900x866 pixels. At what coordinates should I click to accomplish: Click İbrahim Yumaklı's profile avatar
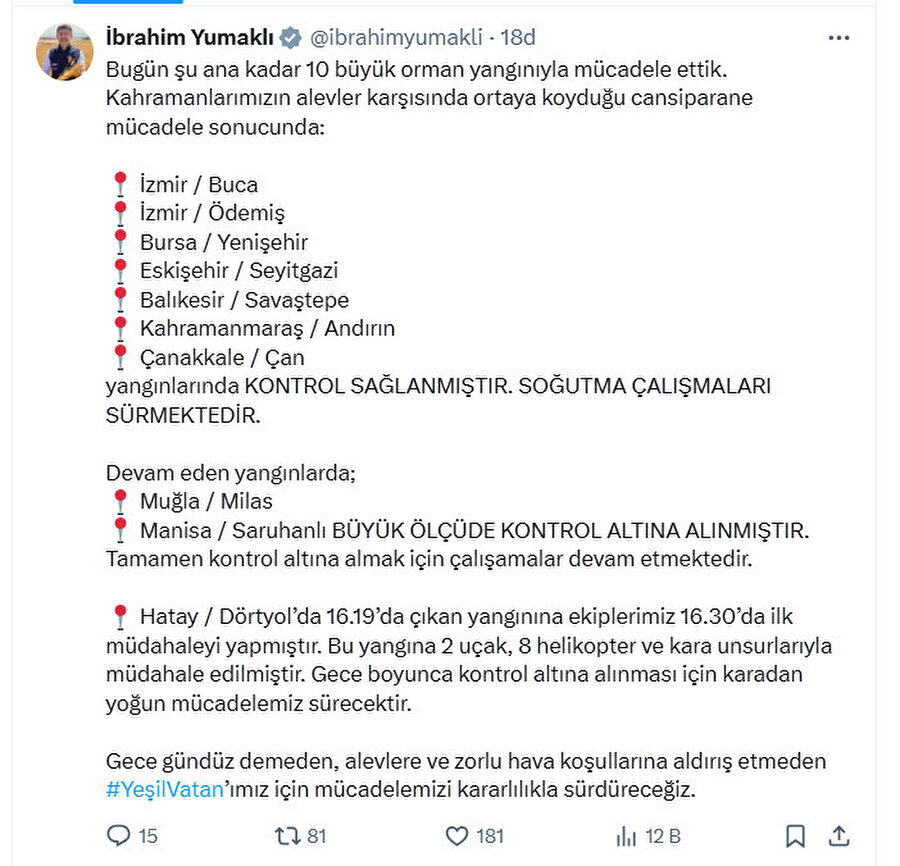(64, 44)
